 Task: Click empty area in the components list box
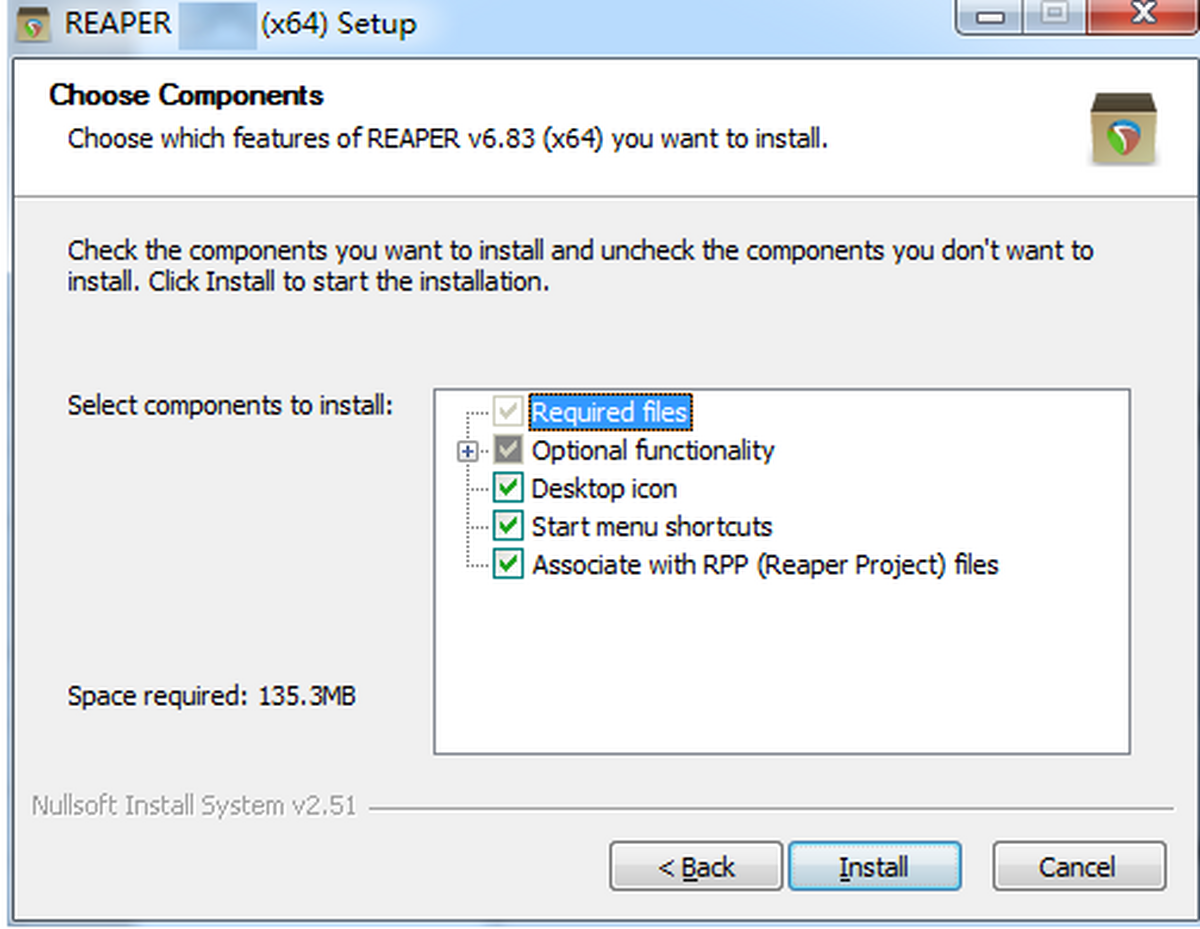point(780,670)
